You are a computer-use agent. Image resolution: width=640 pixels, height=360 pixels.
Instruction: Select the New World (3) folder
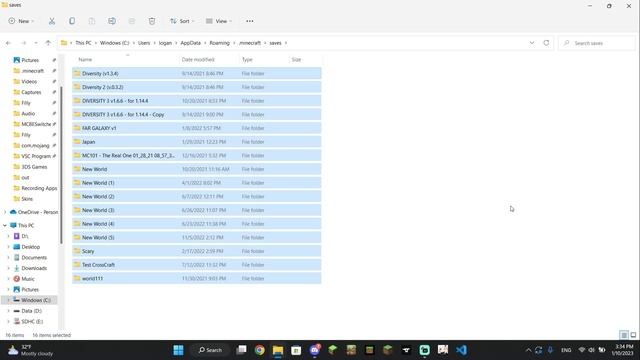tap(197, 210)
